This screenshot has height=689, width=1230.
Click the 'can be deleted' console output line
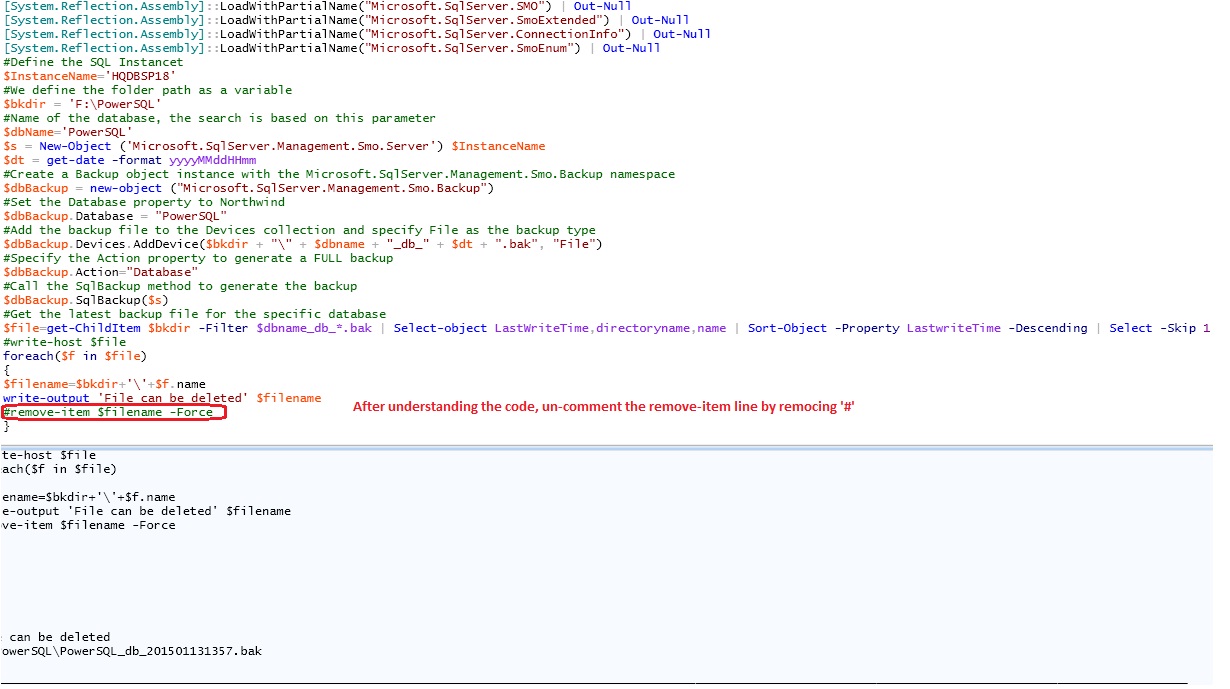click(58, 637)
